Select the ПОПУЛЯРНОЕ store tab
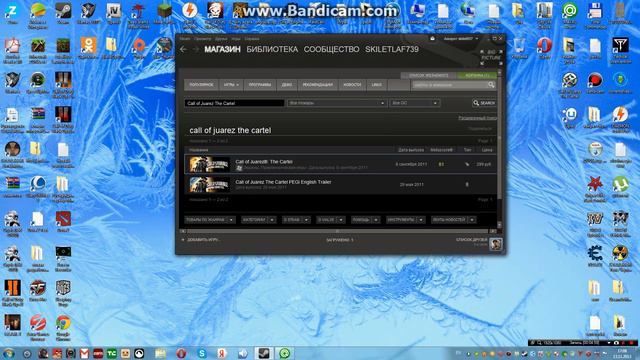Image resolution: width=640 pixels, height=360 pixels. (x=201, y=85)
